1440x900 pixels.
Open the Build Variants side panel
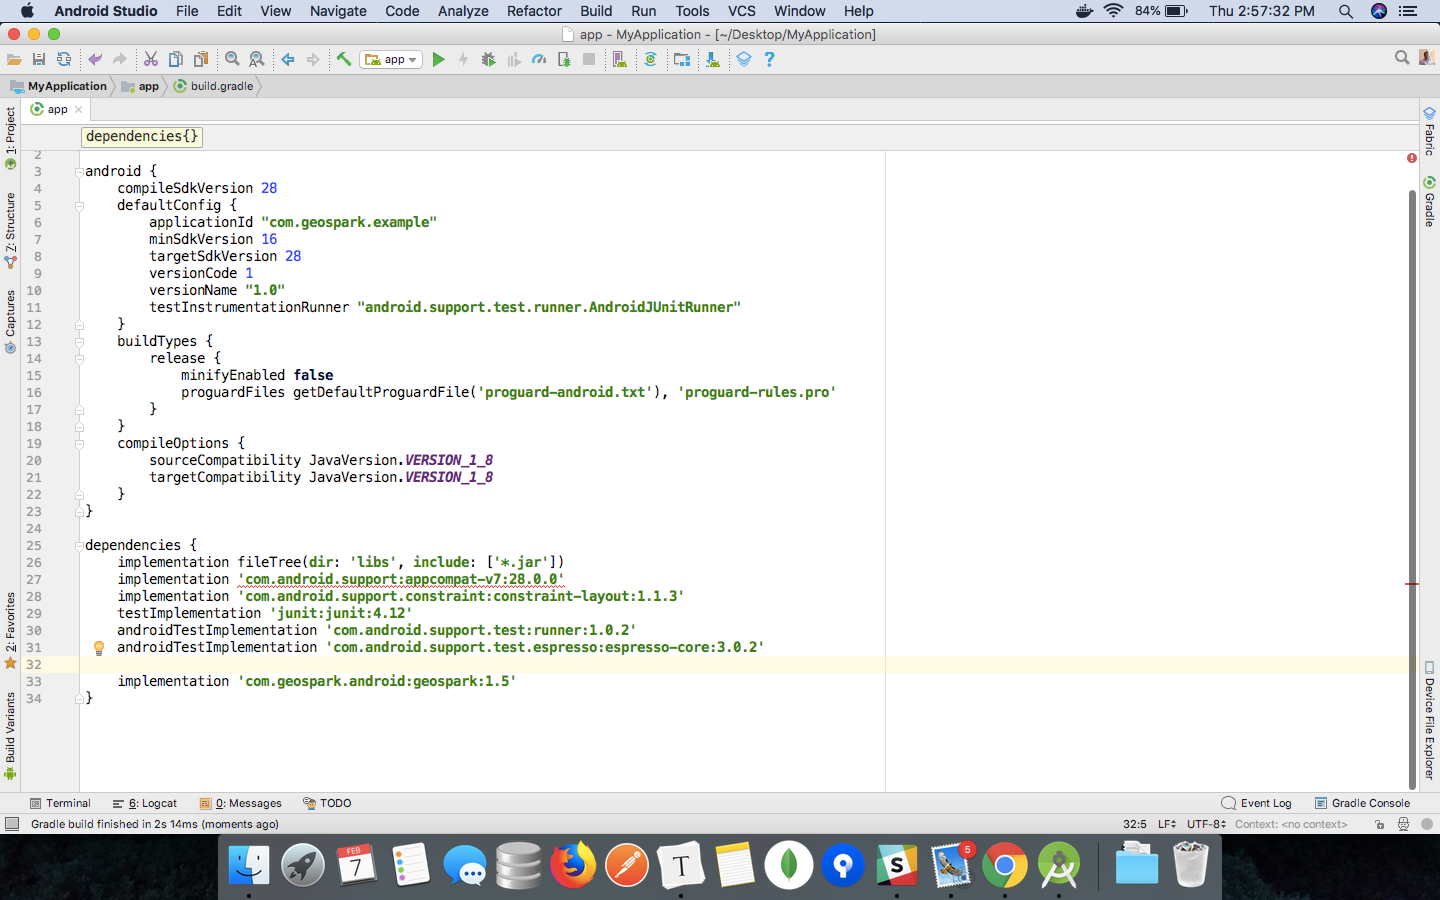tap(10, 735)
